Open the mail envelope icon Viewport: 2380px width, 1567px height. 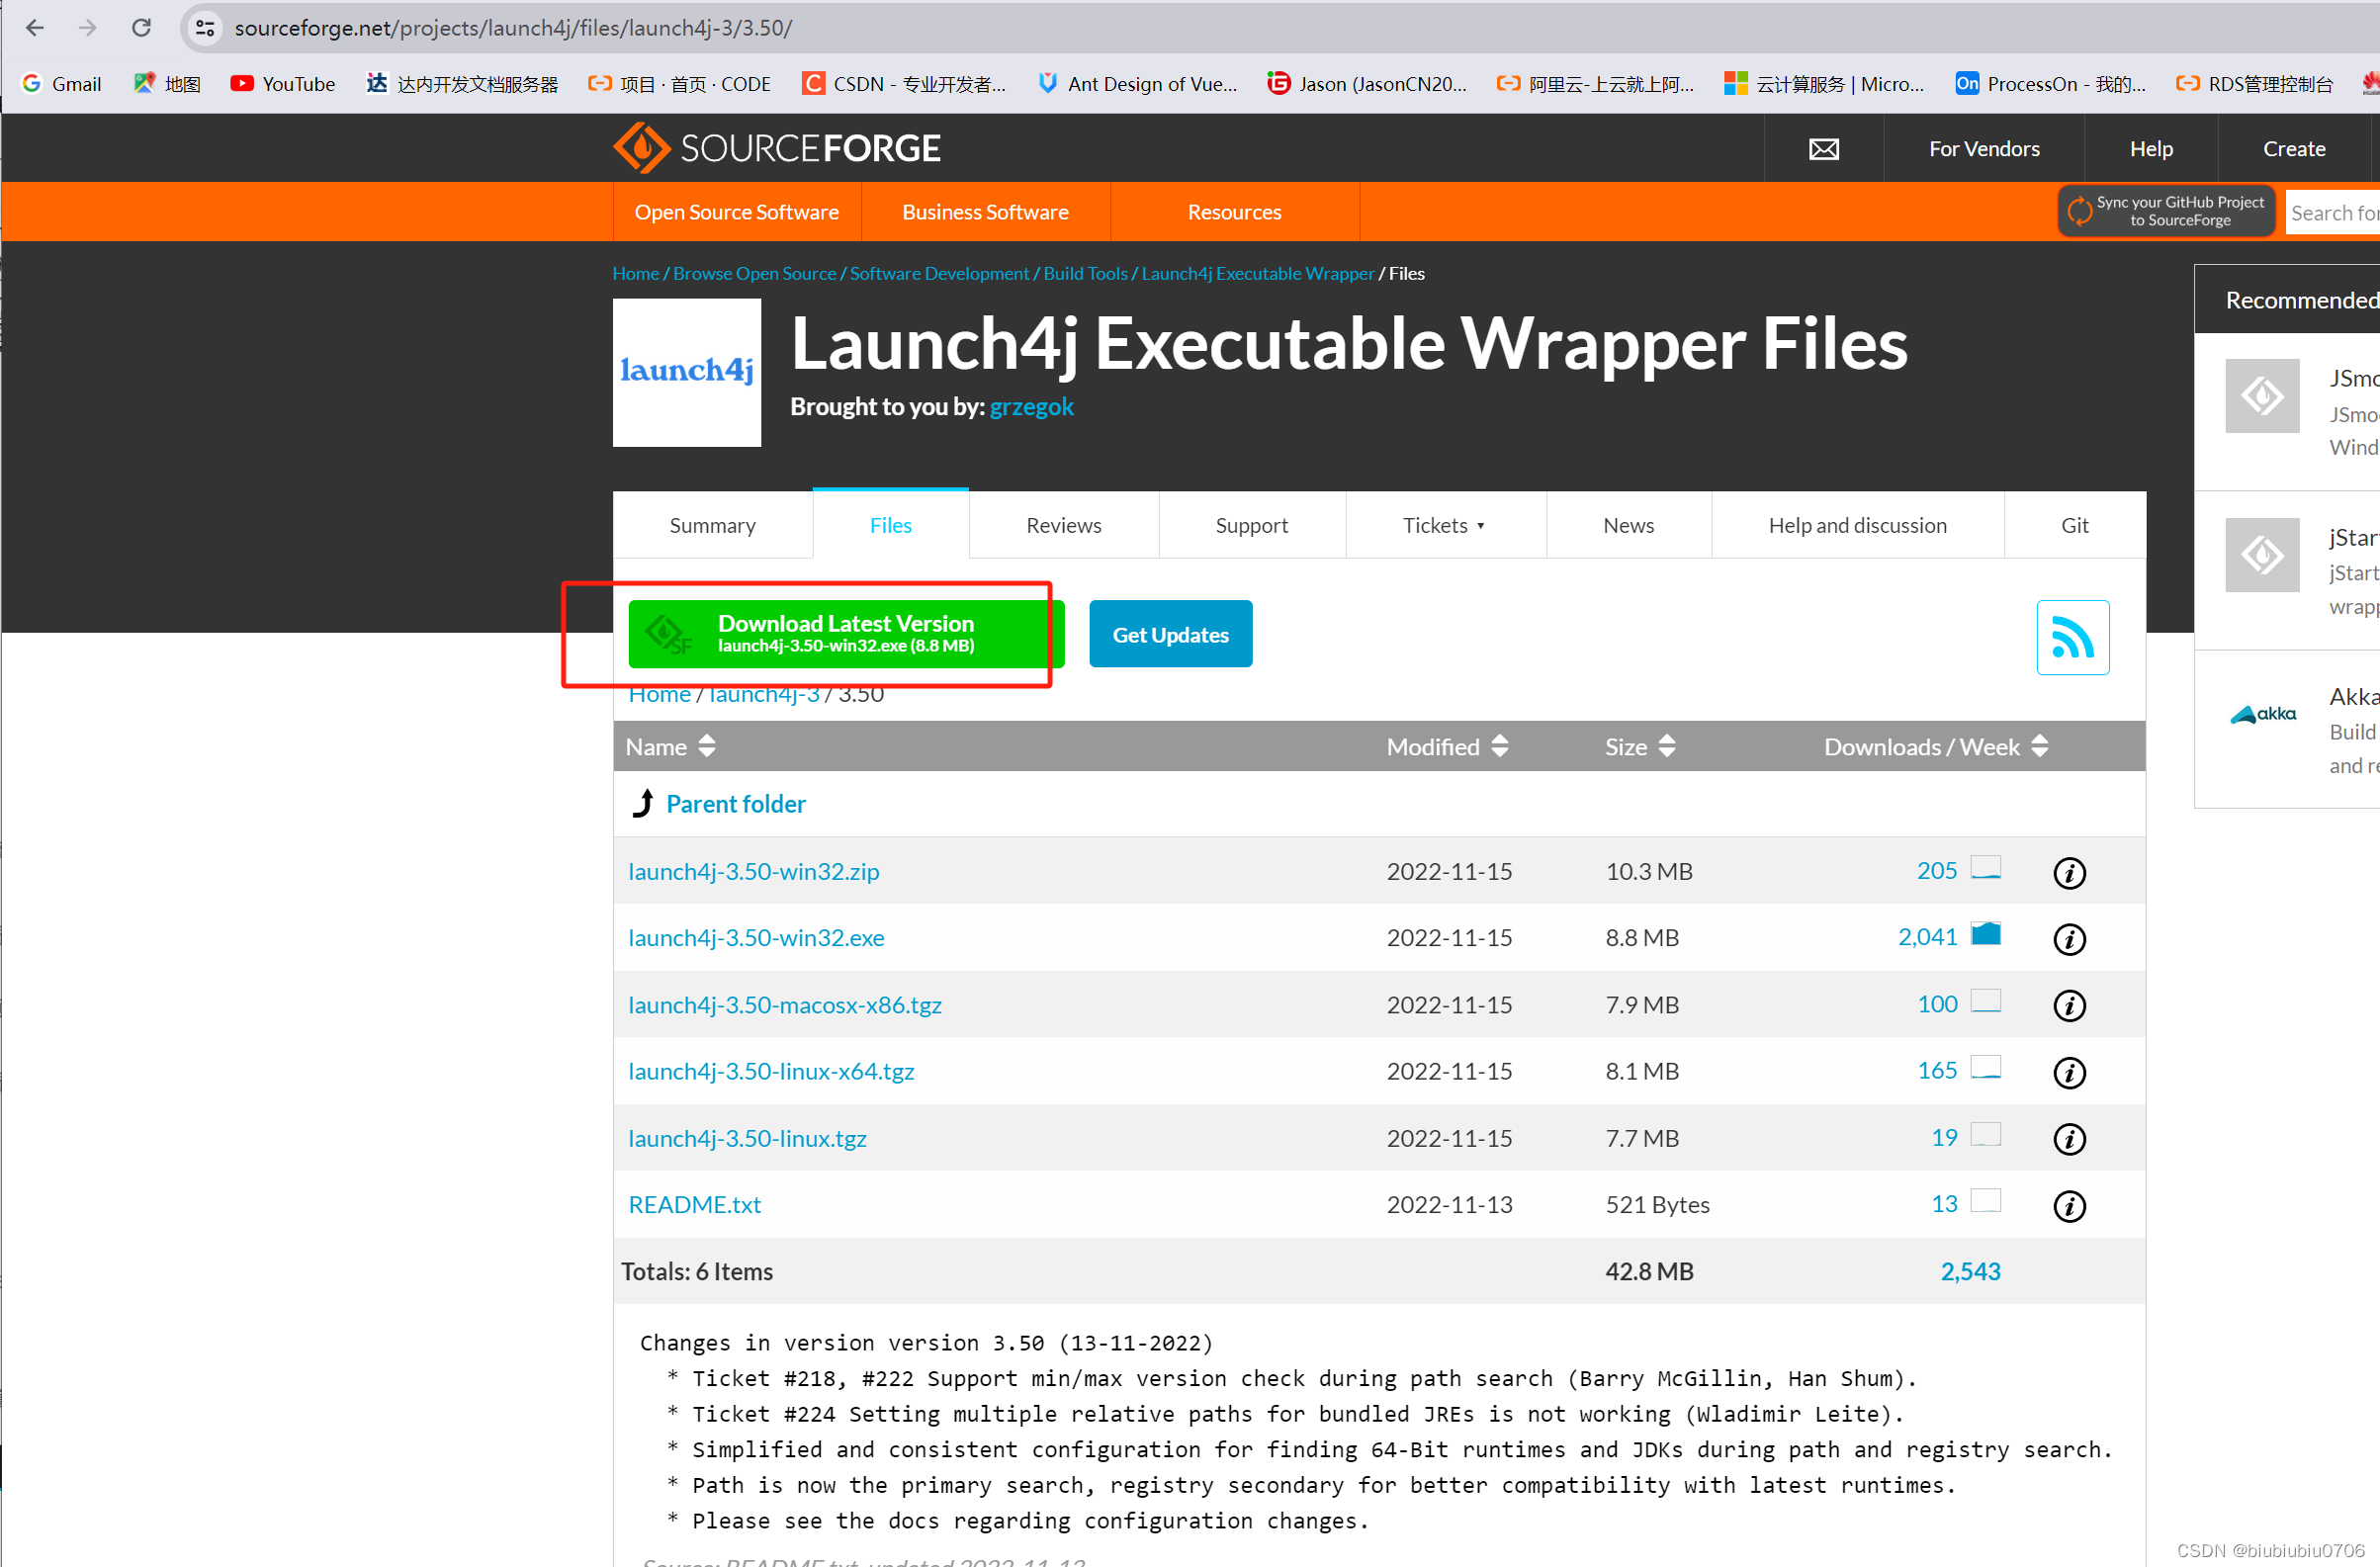[1823, 149]
